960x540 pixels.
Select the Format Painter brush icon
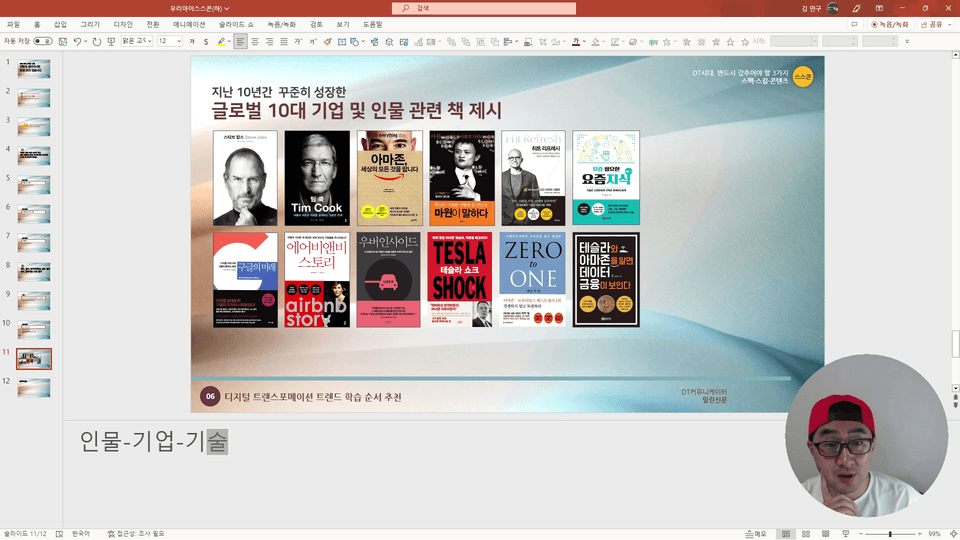(328, 42)
